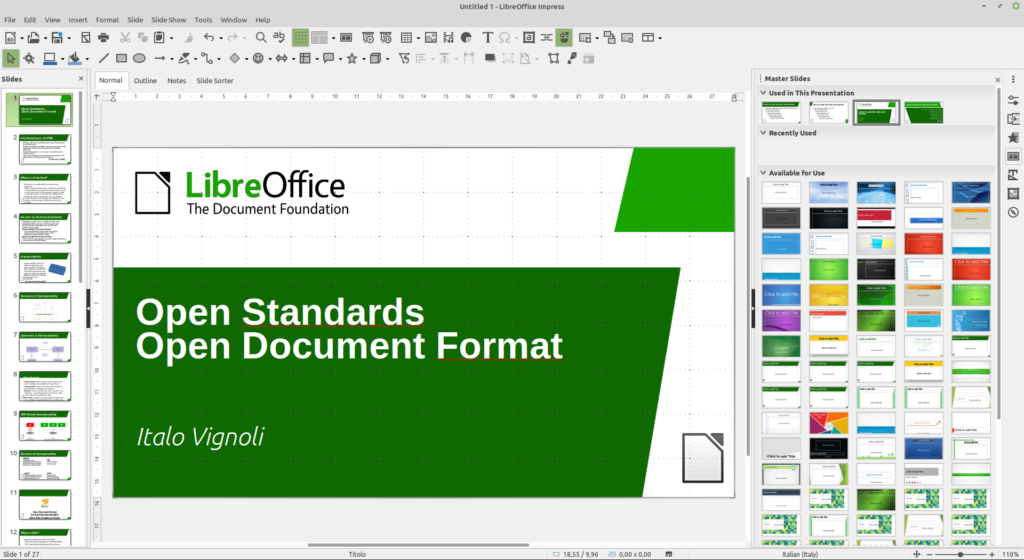Choose the Insert Line tool
Viewport: 1024px width, 560px height.
(104, 59)
